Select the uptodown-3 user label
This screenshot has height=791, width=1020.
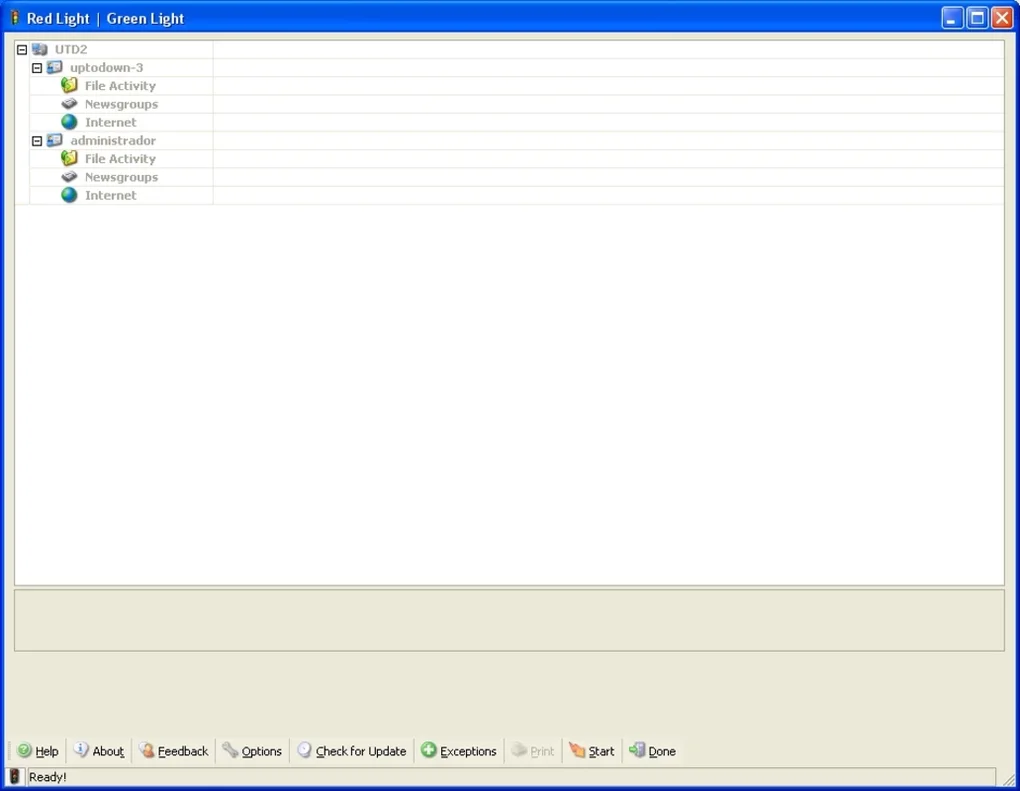pyautogui.click(x=107, y=68)
